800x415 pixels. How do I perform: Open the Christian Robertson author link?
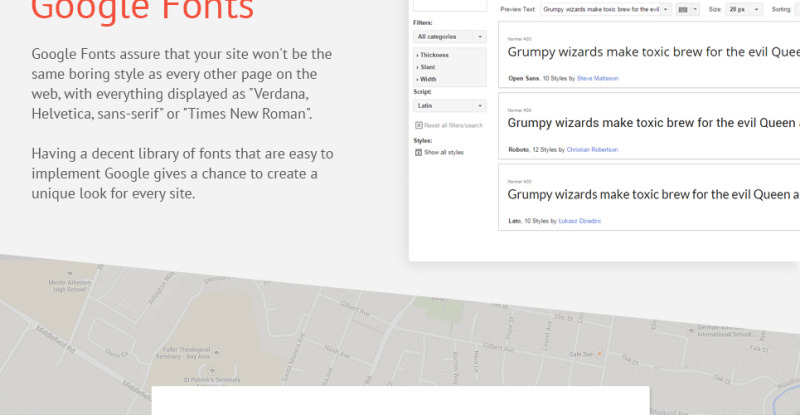[x=592, y=150]
